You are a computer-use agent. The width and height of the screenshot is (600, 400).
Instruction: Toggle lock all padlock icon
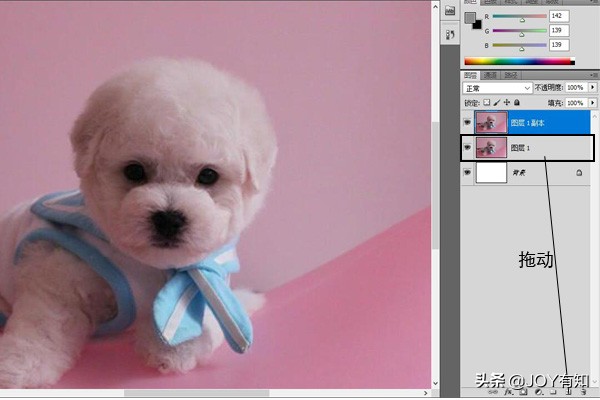(x=517, y=103)
